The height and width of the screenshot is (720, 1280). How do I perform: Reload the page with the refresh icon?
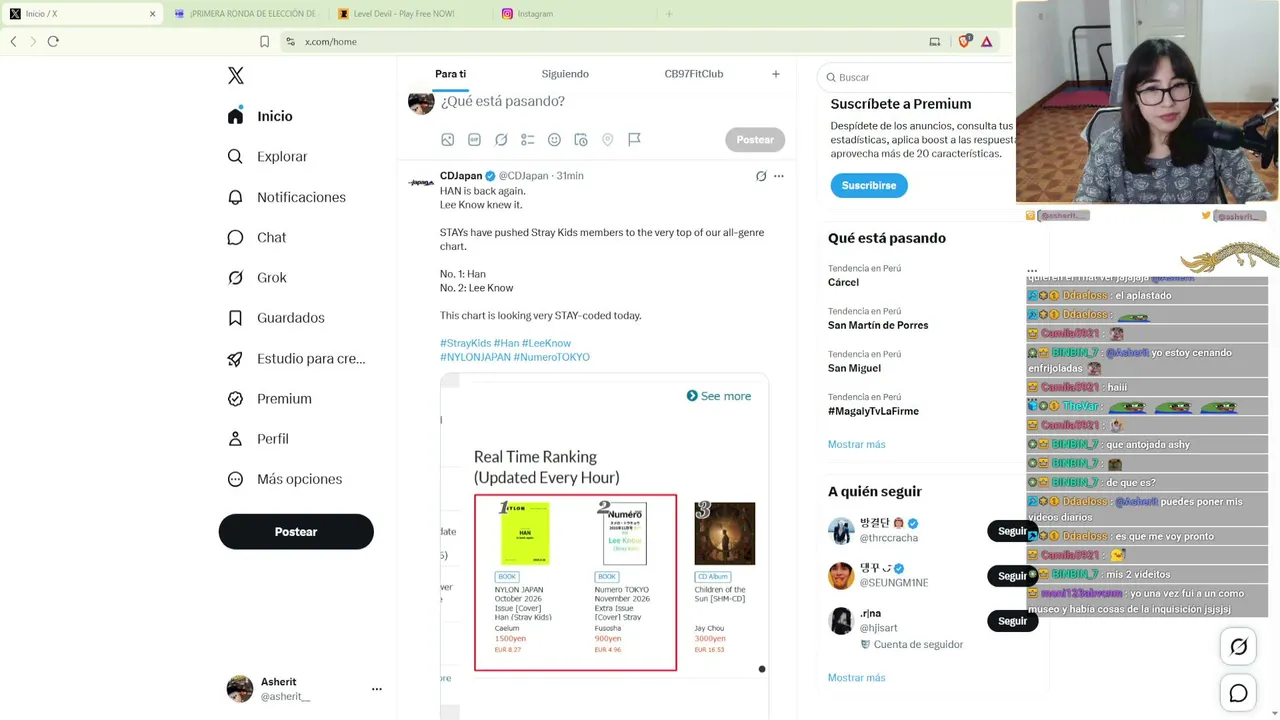point(53,41)
